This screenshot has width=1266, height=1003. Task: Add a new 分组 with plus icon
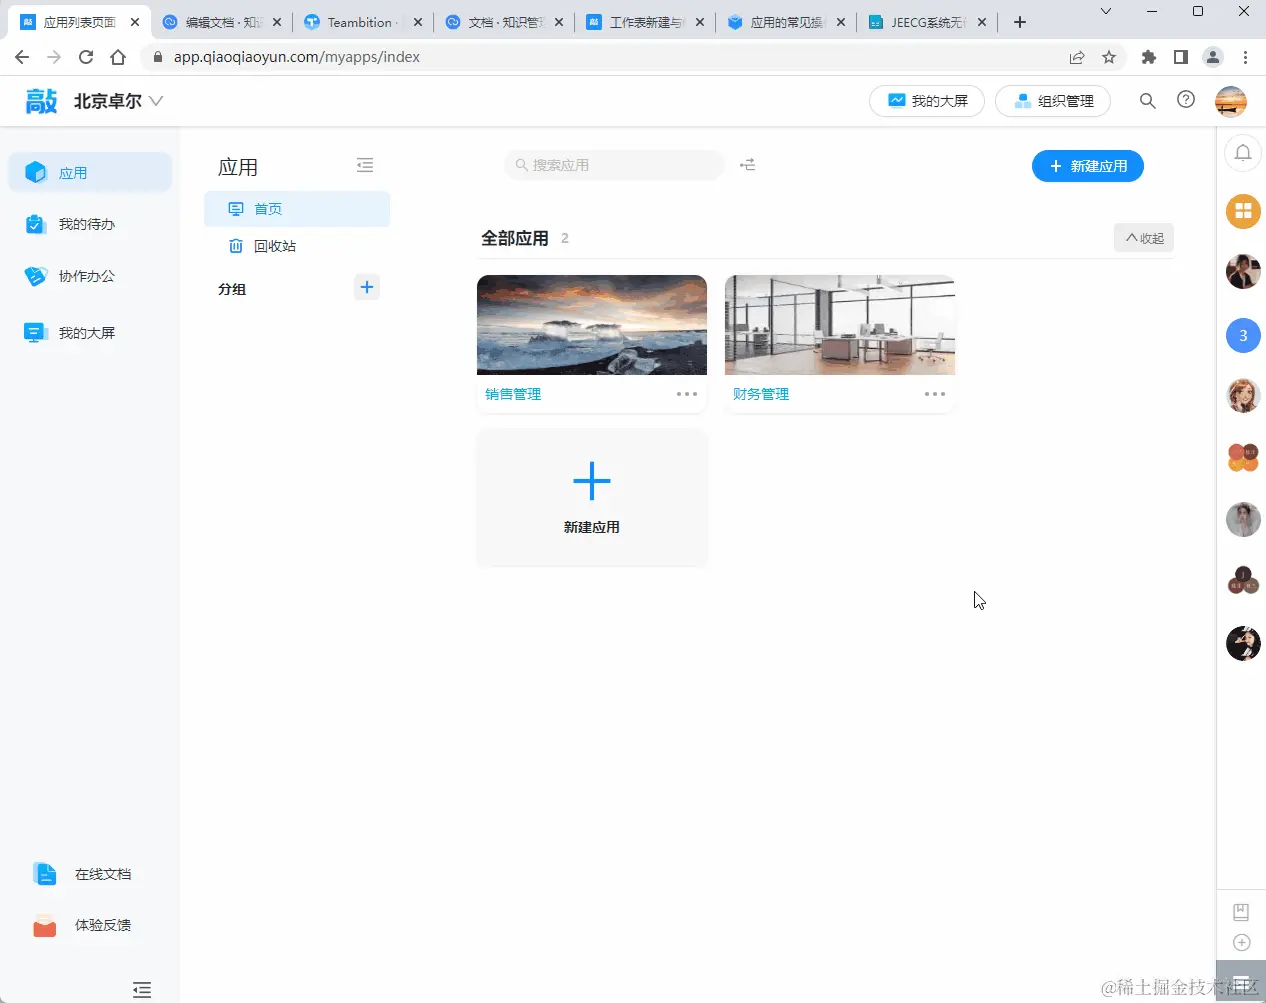coord(367,288)
